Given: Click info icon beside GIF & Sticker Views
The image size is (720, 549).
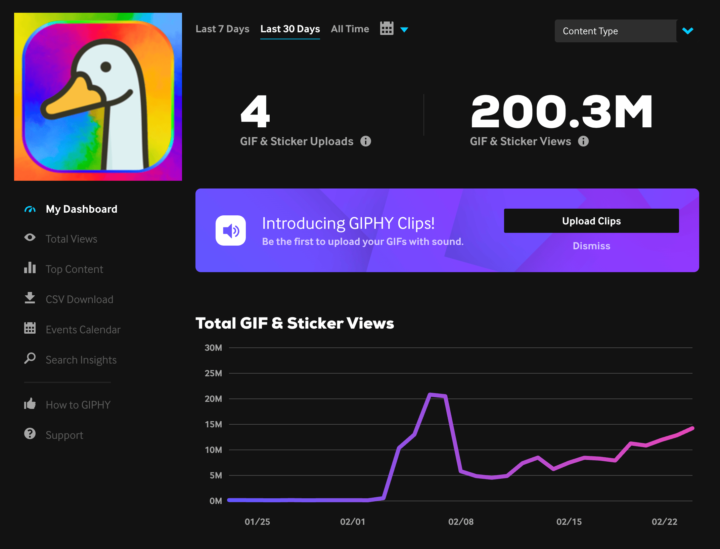Looking at the screenshot, I should (583, 141).
